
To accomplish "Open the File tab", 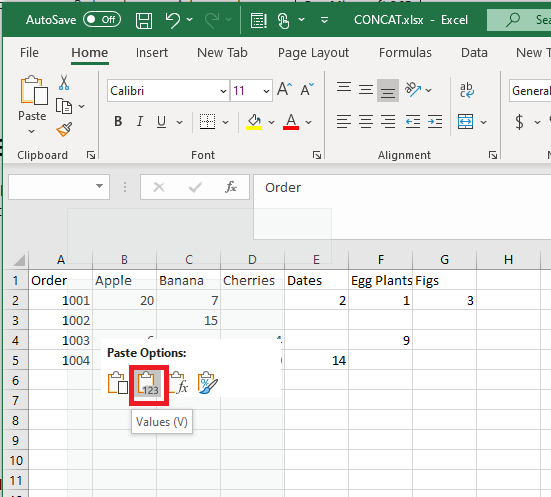I will [x=29, y=53].
